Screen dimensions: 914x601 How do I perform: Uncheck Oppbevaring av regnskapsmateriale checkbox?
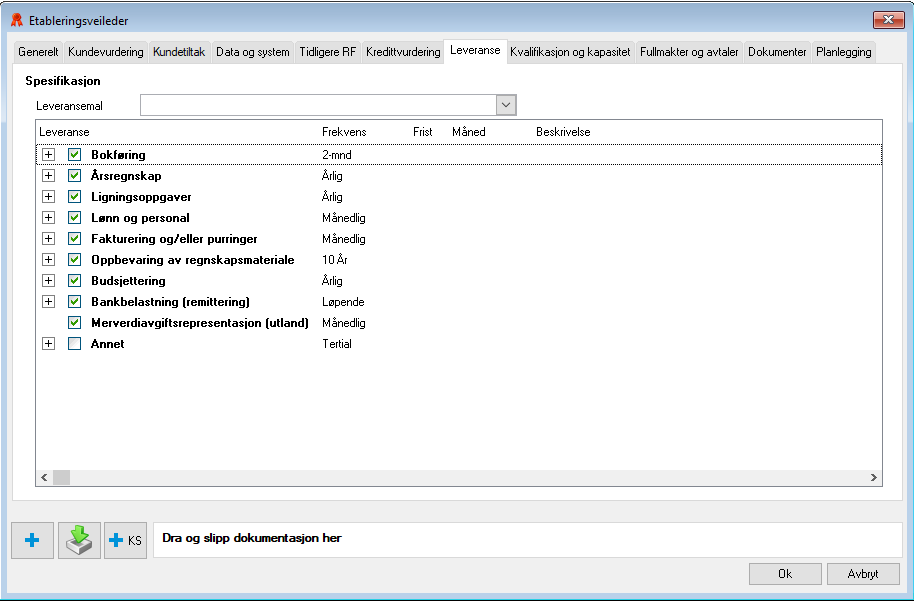[x=74, y=259]
